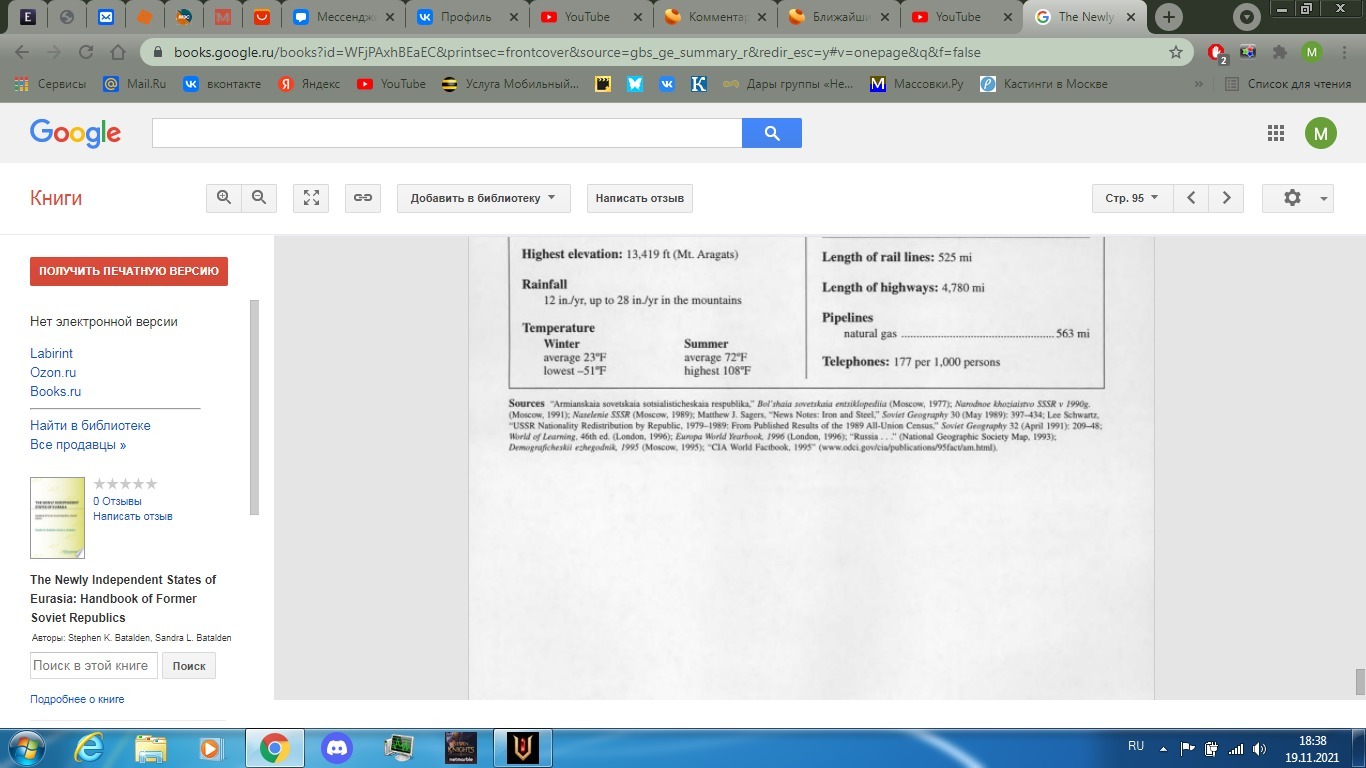Open the Список для чтения reading list
Image resolution: width=1366 pixels, height=768 pixels.
tap(1289, 84)
